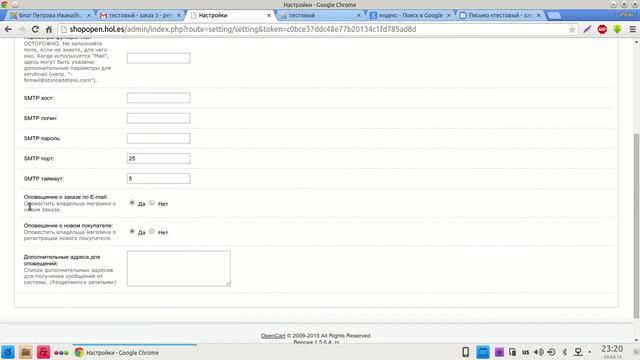The height and width of the screenshot is (360, 640).
Task: Open the blue window tray icon
Action: click(x=482, y=352)
